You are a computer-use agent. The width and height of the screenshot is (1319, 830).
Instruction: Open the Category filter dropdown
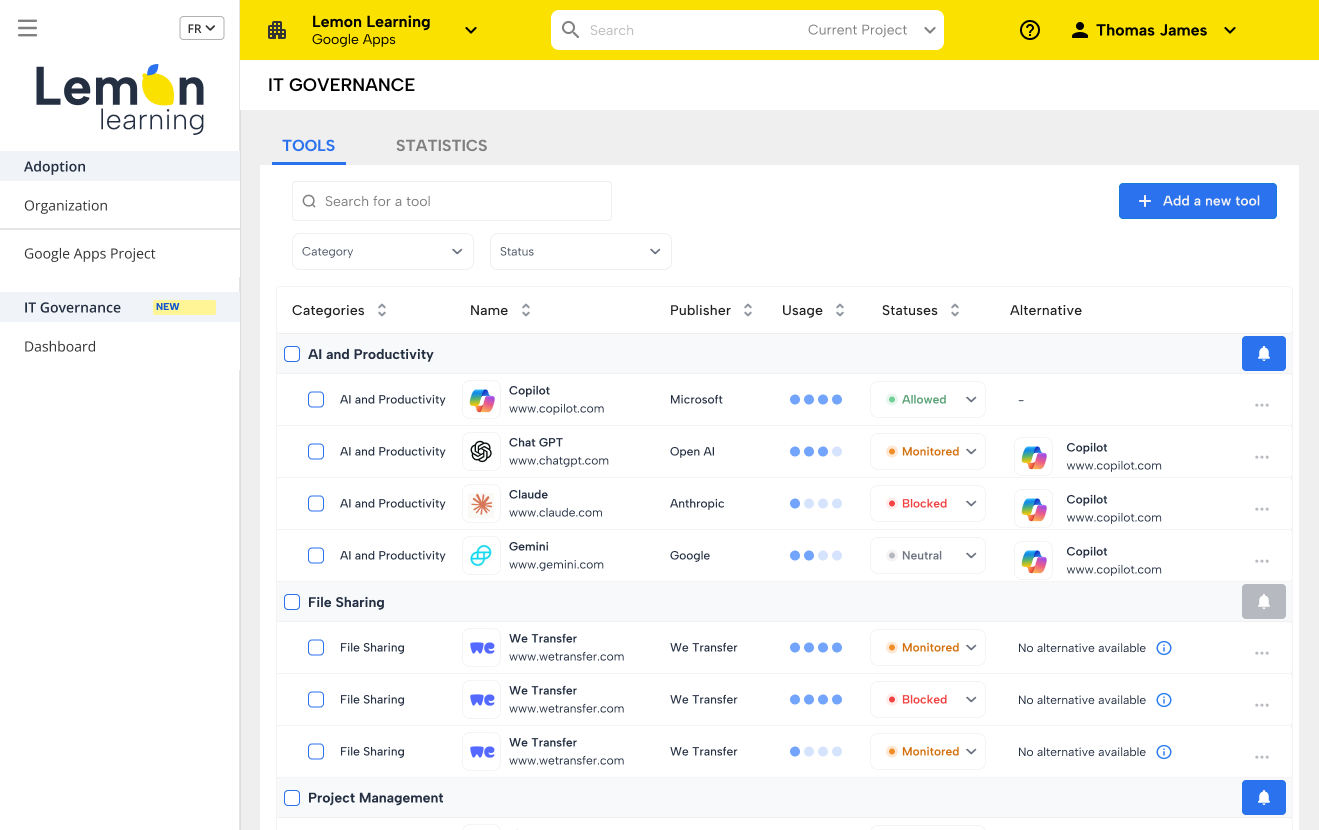pos(382,252)
